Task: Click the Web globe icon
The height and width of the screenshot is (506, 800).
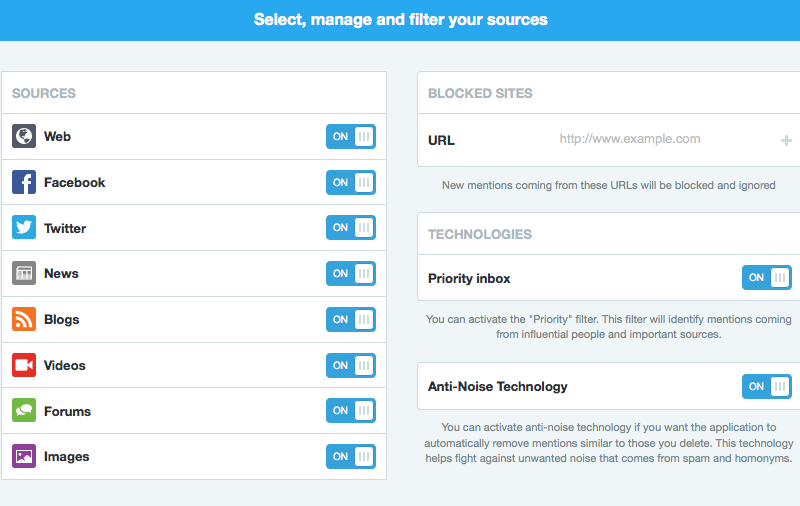Action: pos(24,136)
